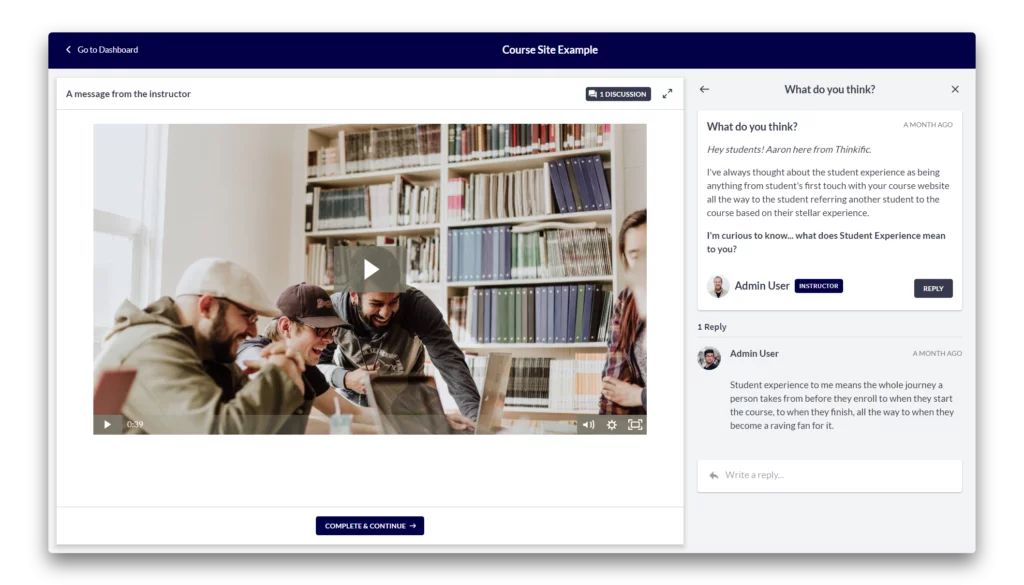The height and width of the screenshot is (585, 1024).
Task: Click the 1 Reply count label
Action: coord(711,326)
